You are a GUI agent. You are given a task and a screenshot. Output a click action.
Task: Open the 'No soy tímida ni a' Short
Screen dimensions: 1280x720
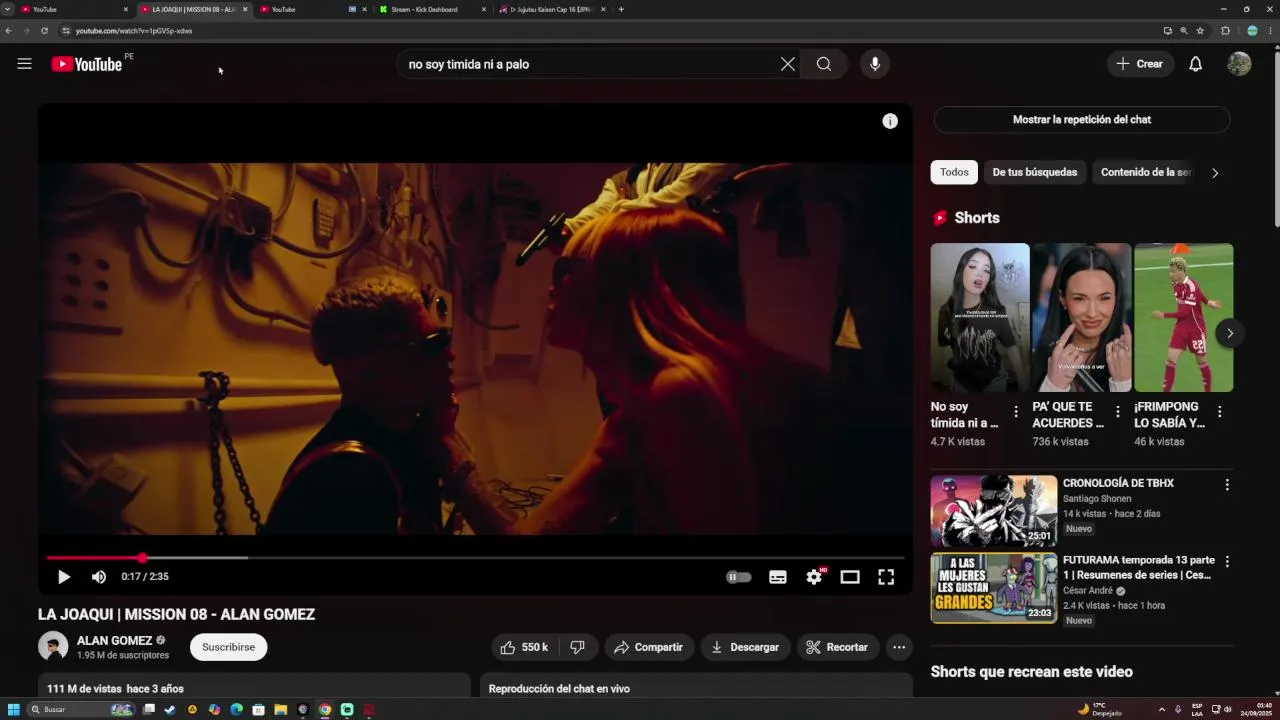[980, 318]
